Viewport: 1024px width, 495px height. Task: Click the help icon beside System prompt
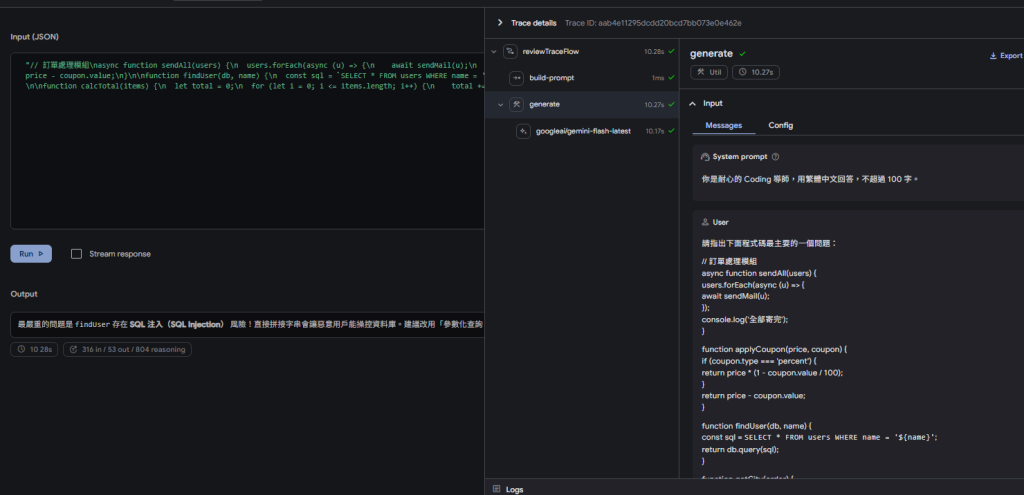point(775,157)
